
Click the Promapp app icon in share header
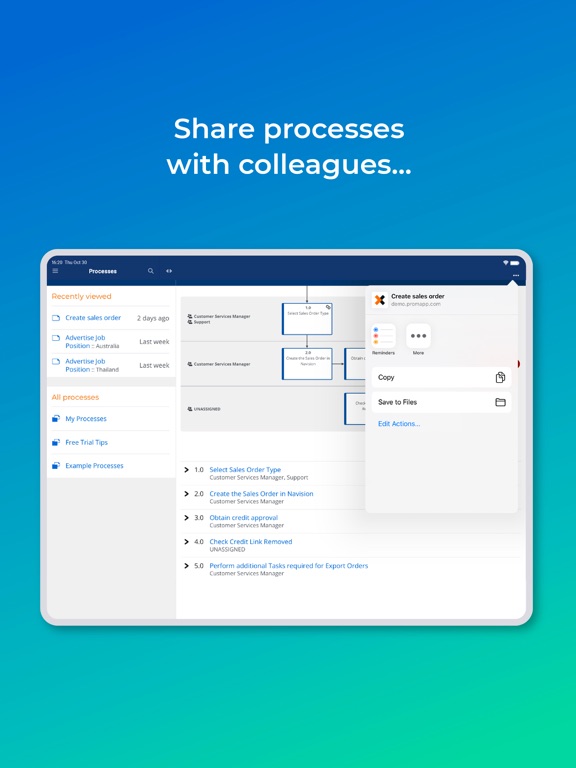380,300
